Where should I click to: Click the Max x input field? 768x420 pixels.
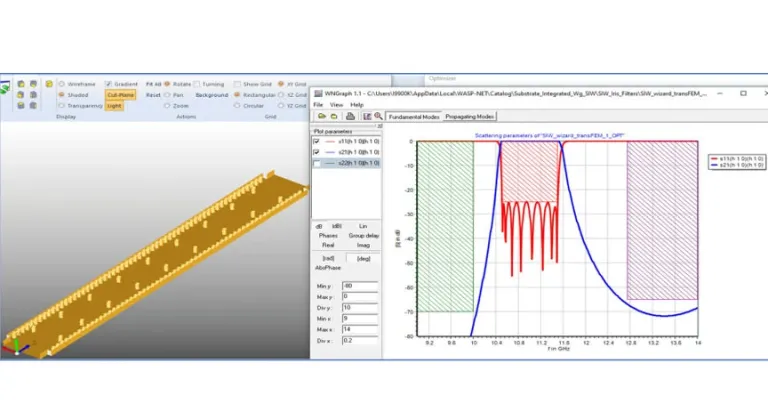tap(360, 329)
